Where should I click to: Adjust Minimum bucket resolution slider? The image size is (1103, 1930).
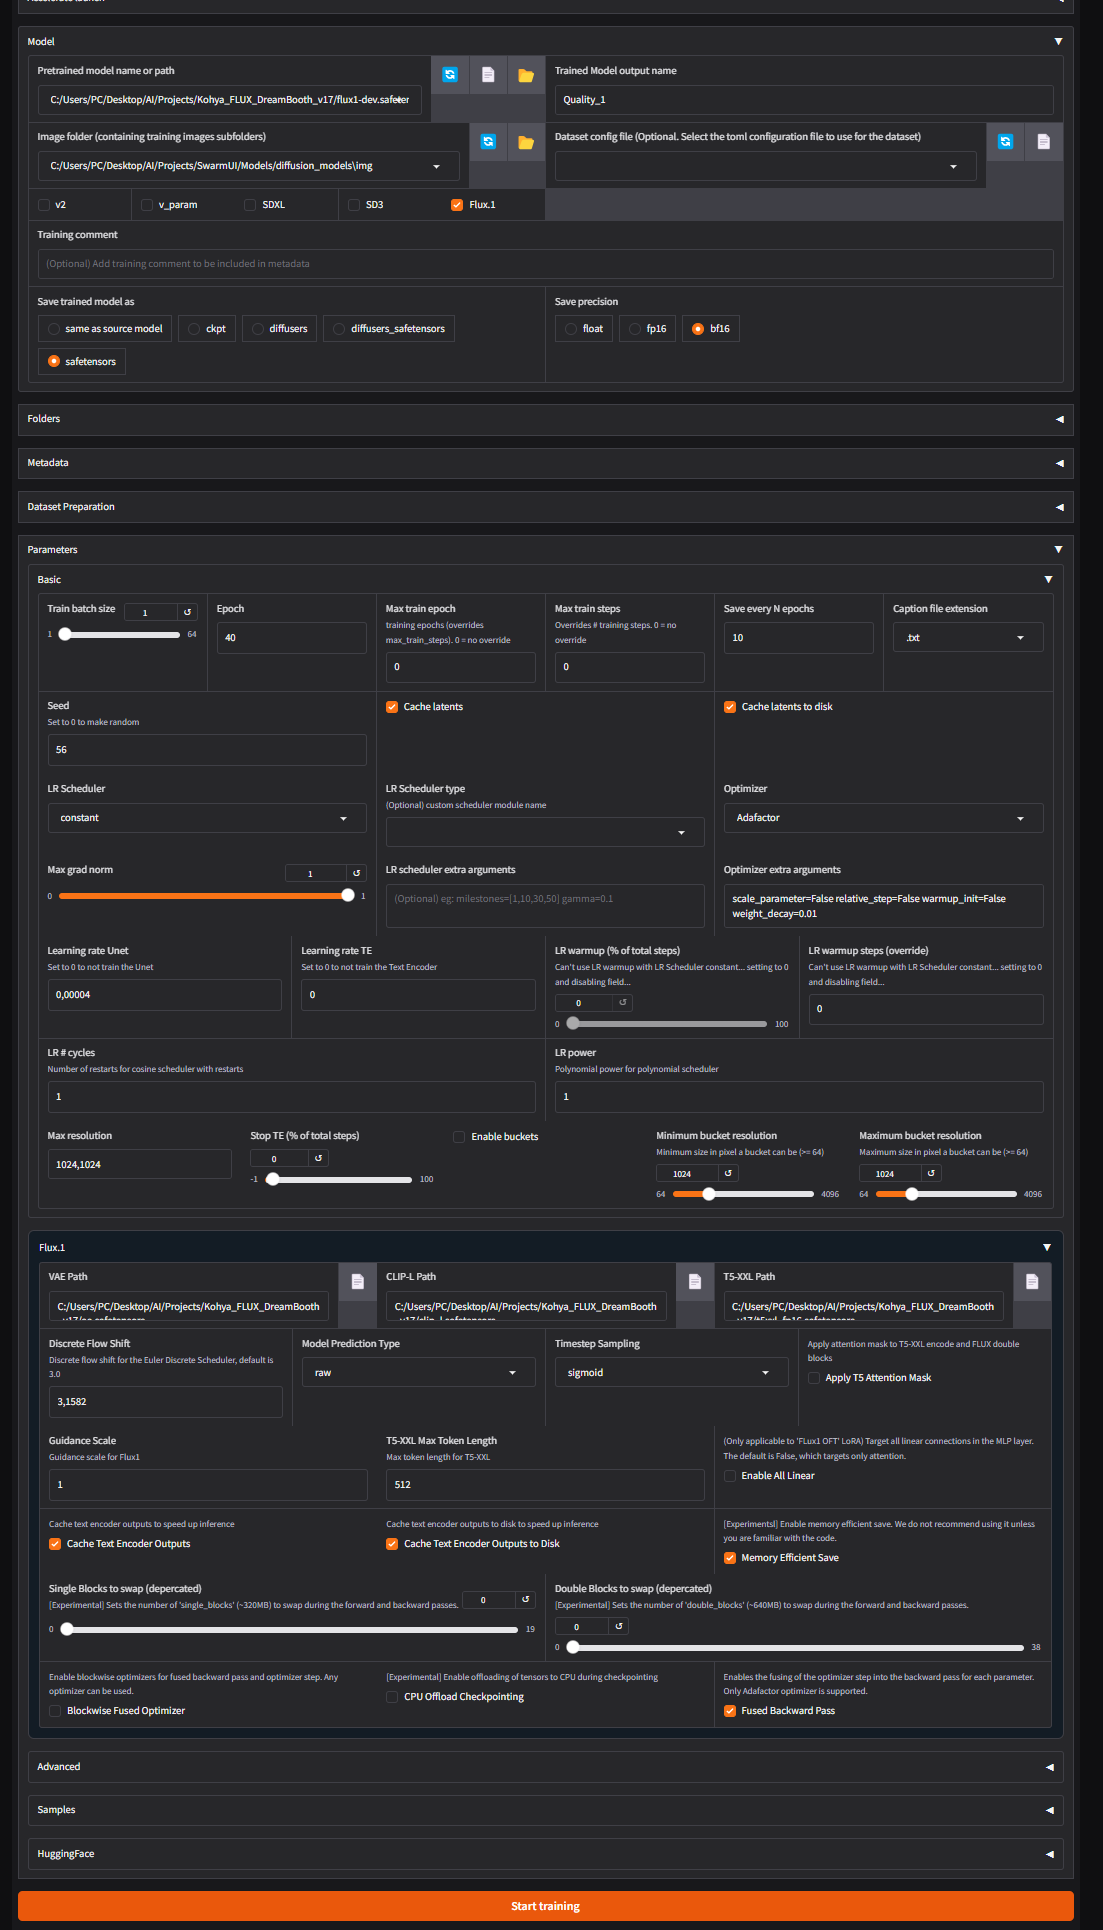coord(743,1194)
